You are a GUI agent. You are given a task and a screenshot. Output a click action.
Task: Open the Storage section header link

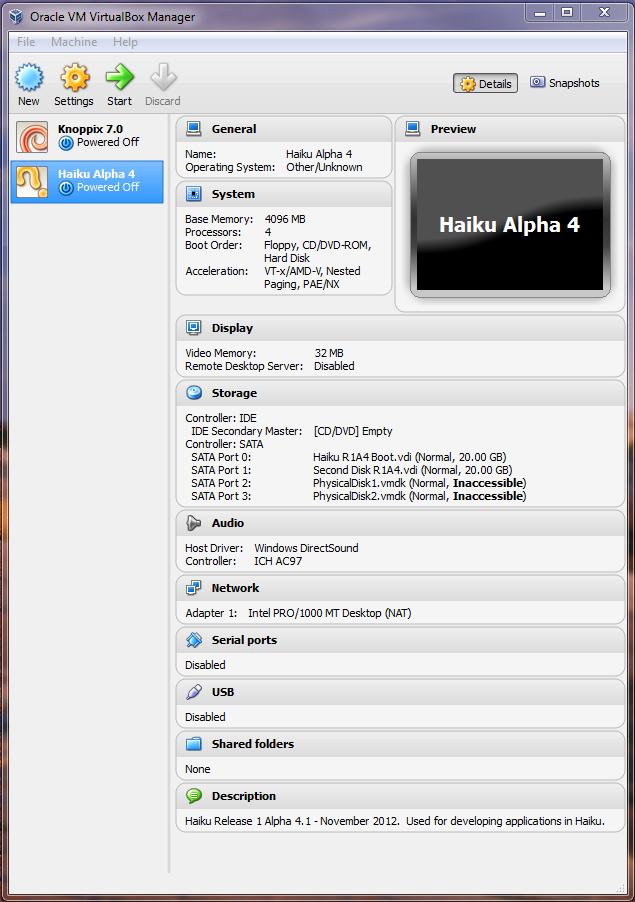point(234,393)
